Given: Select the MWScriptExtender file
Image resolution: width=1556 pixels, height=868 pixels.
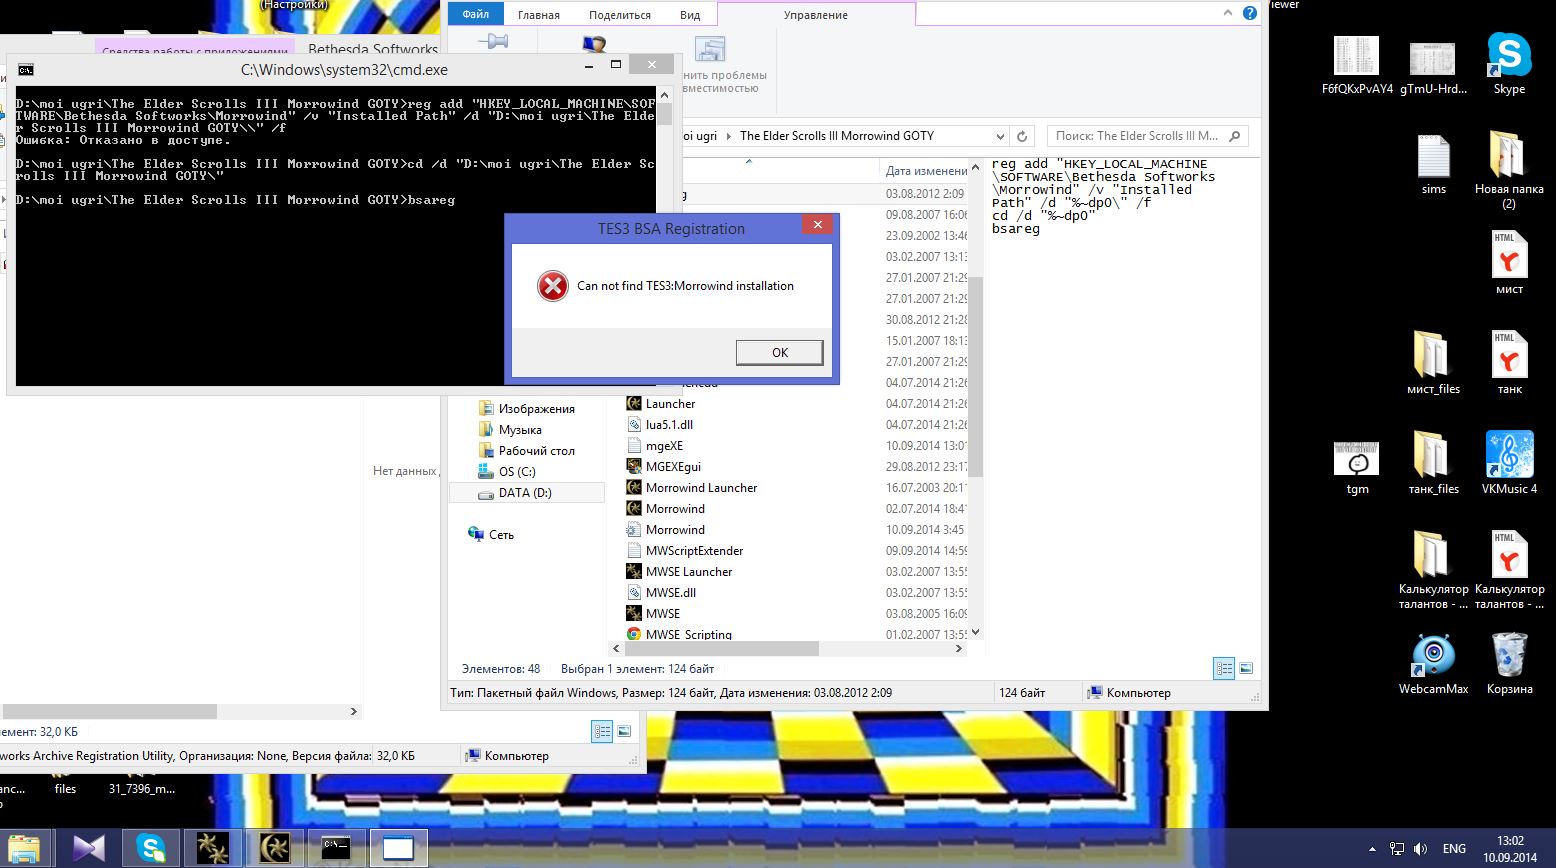Looking at the screenshot, I should click(x=694, y=551).
